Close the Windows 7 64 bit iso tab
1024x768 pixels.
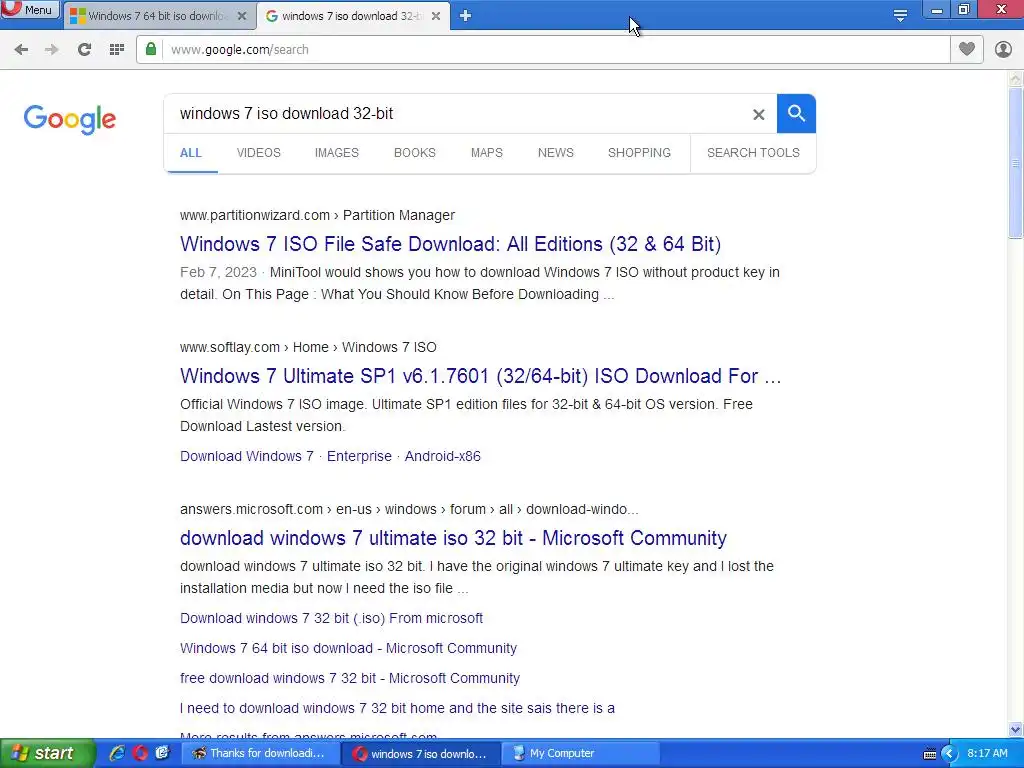(242, 16)
